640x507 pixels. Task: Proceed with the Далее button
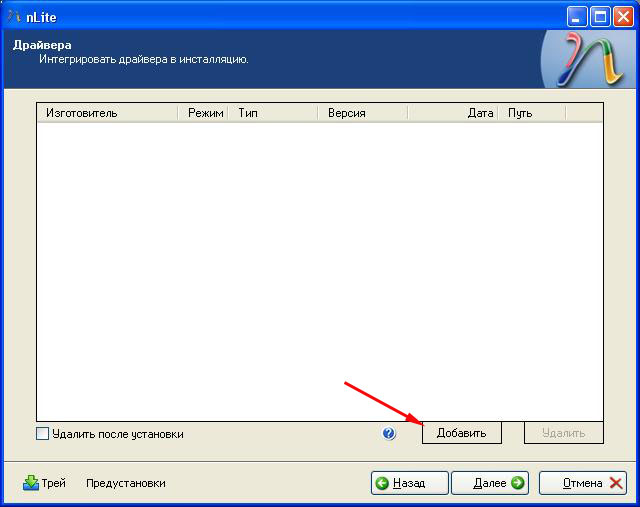(x=490, y=483)
